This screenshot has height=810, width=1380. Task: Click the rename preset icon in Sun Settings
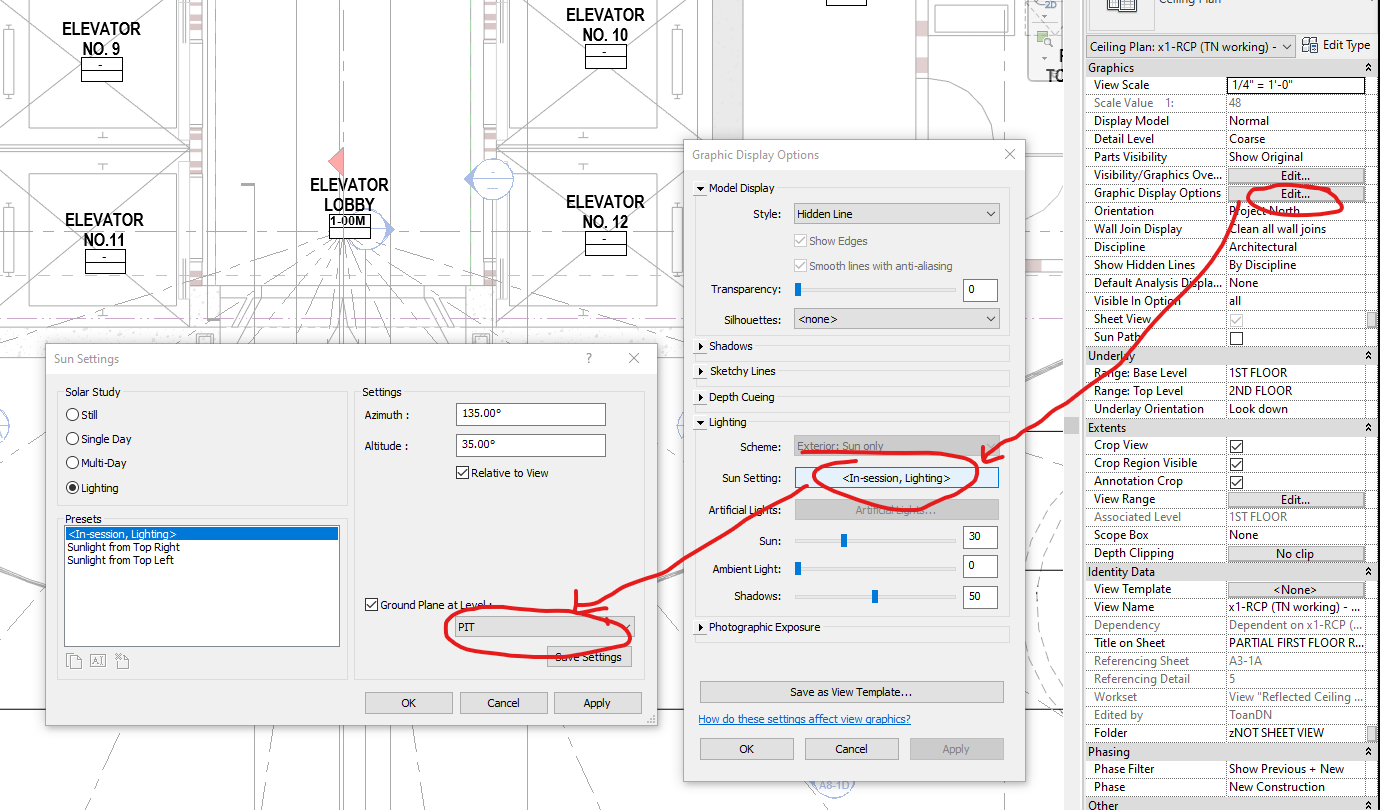100,661
